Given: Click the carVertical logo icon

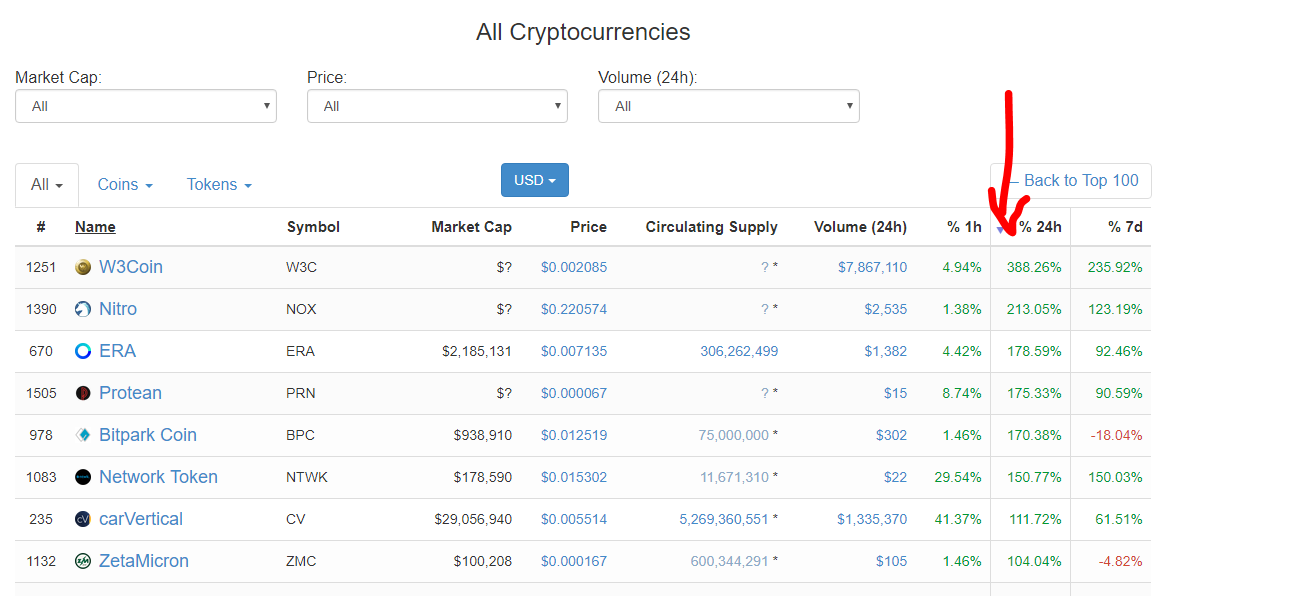Looking at the screenshot, I should point(83,519).
